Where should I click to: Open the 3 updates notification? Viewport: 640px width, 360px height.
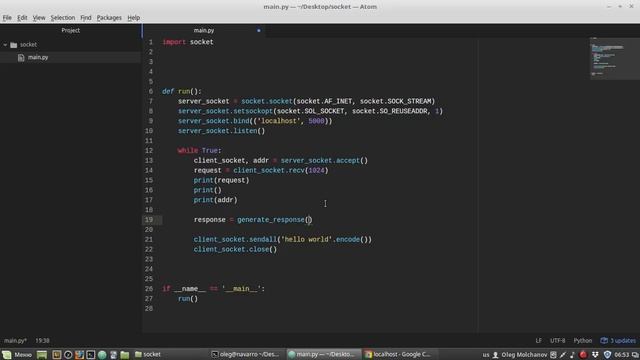(618, 340)
